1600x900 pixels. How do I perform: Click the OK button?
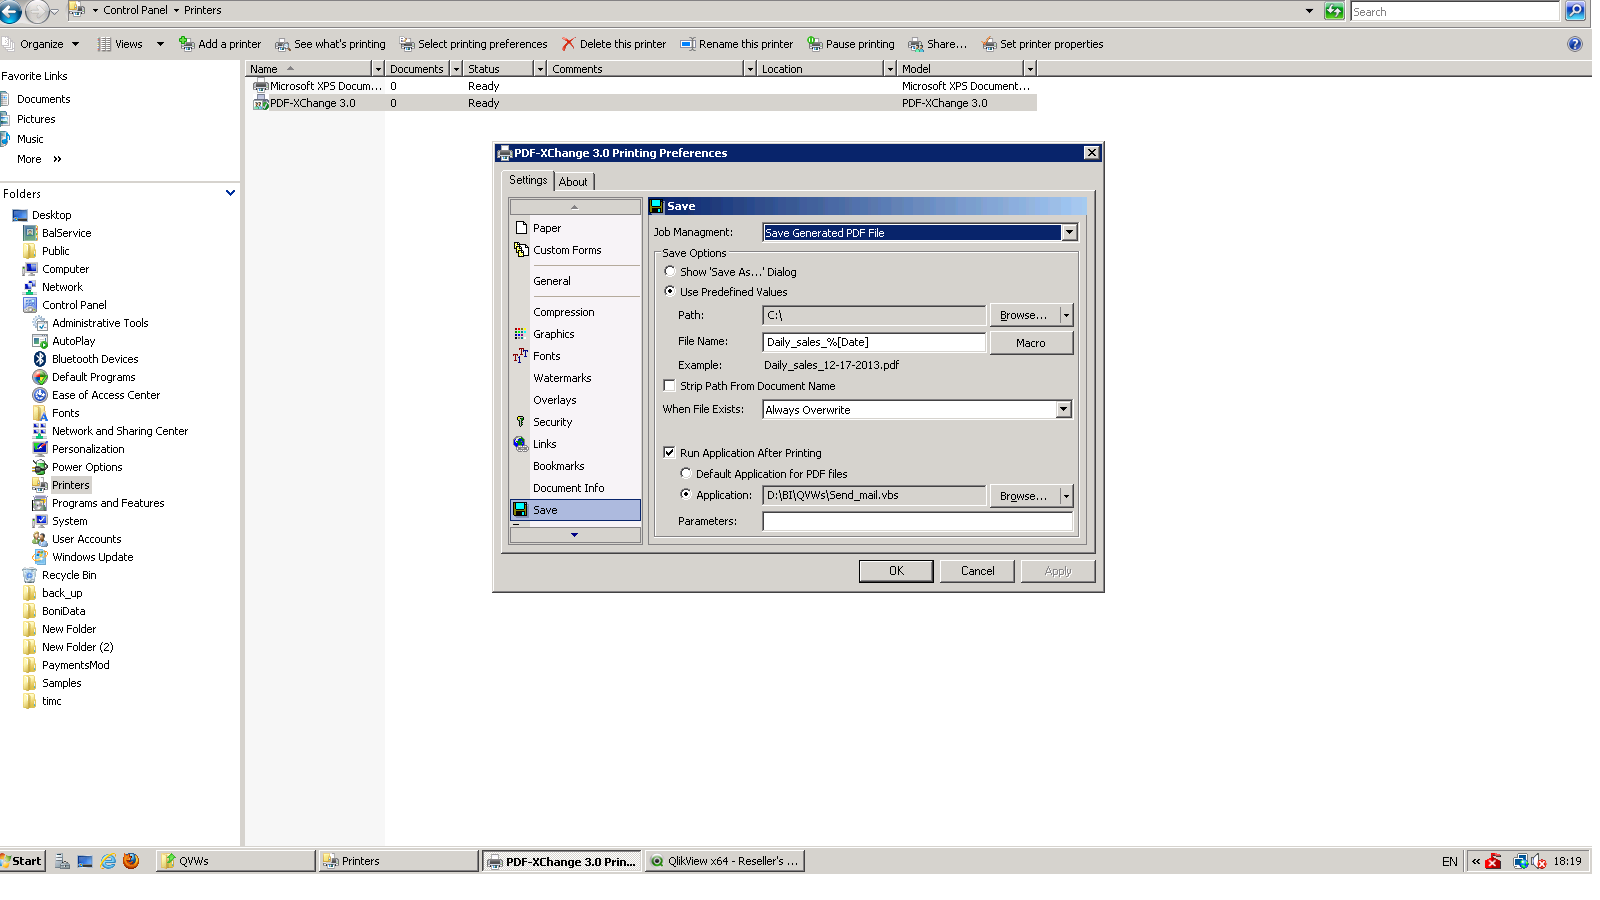tap(896, 571)
